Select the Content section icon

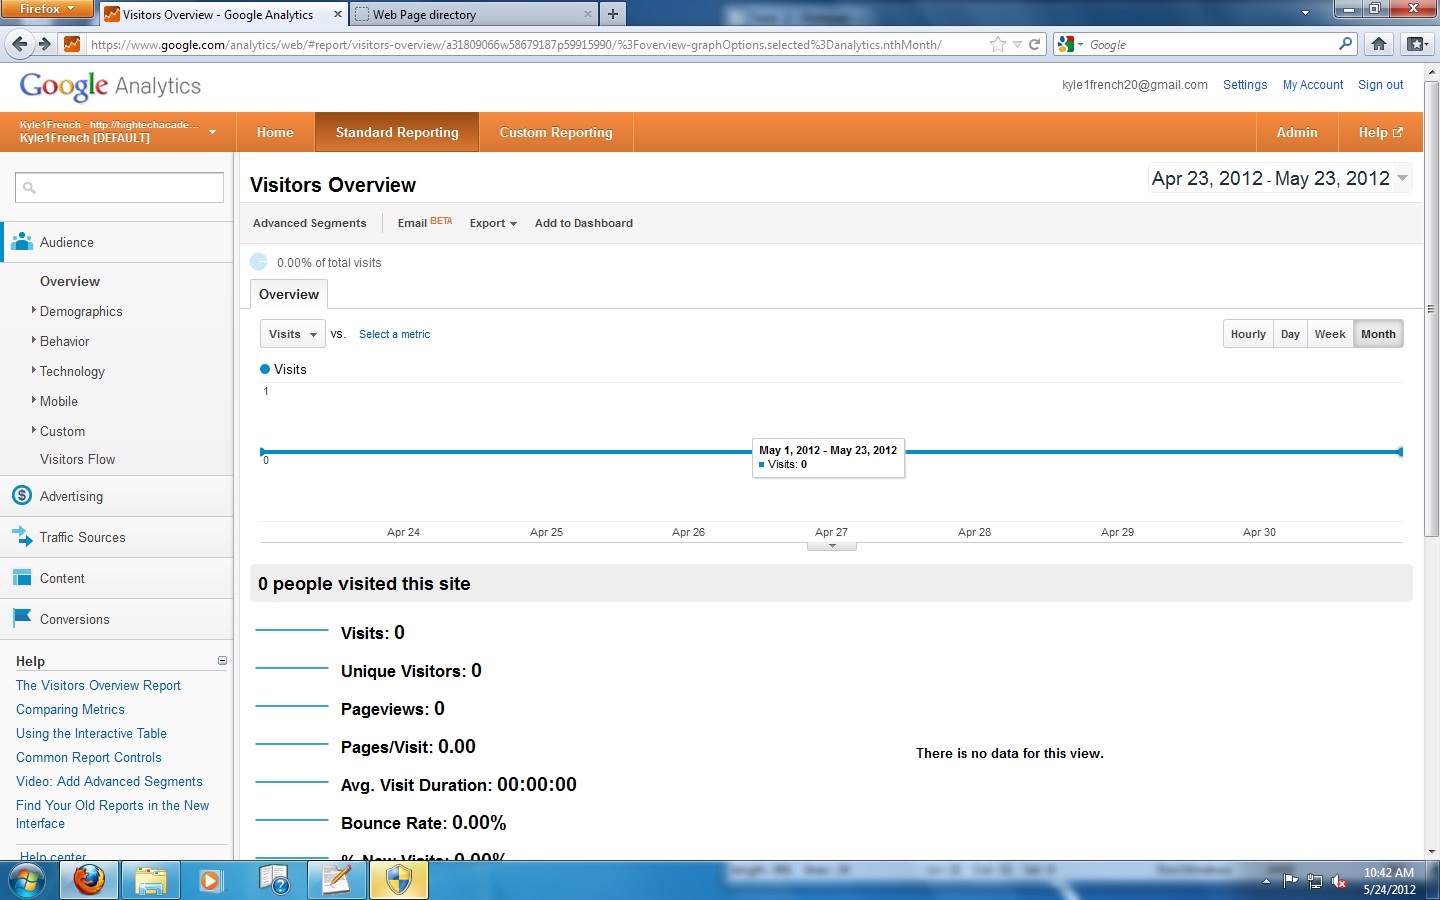tap(21, 578)
